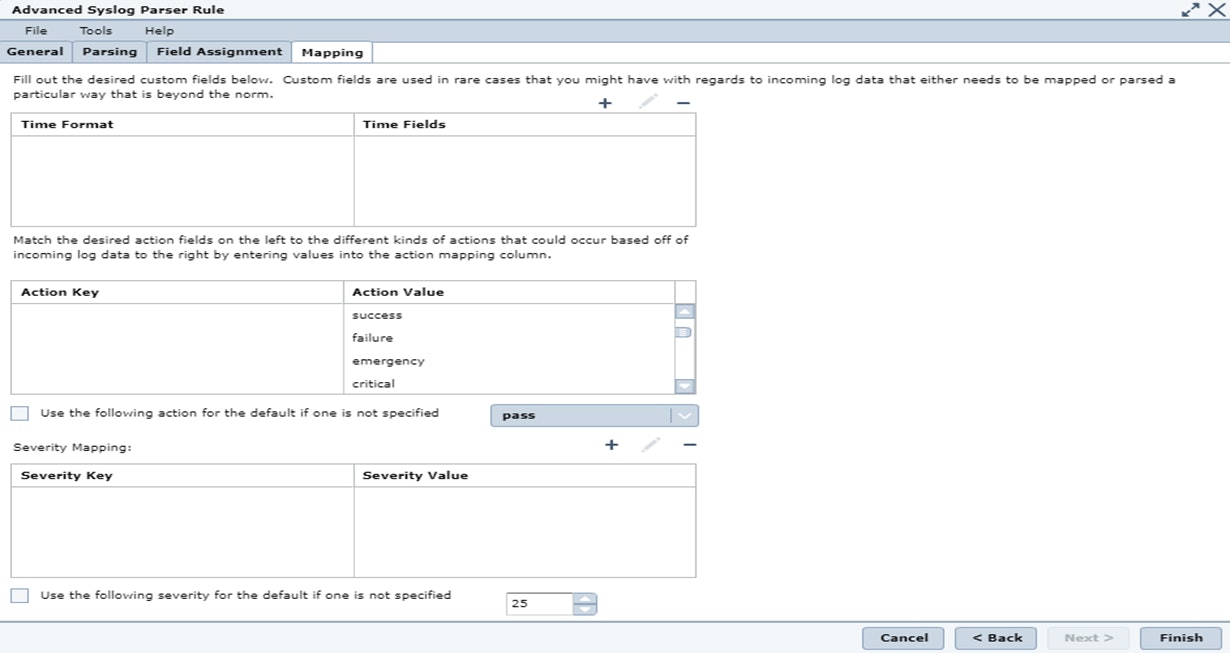Open the Tools menu

tap(96, 31)
